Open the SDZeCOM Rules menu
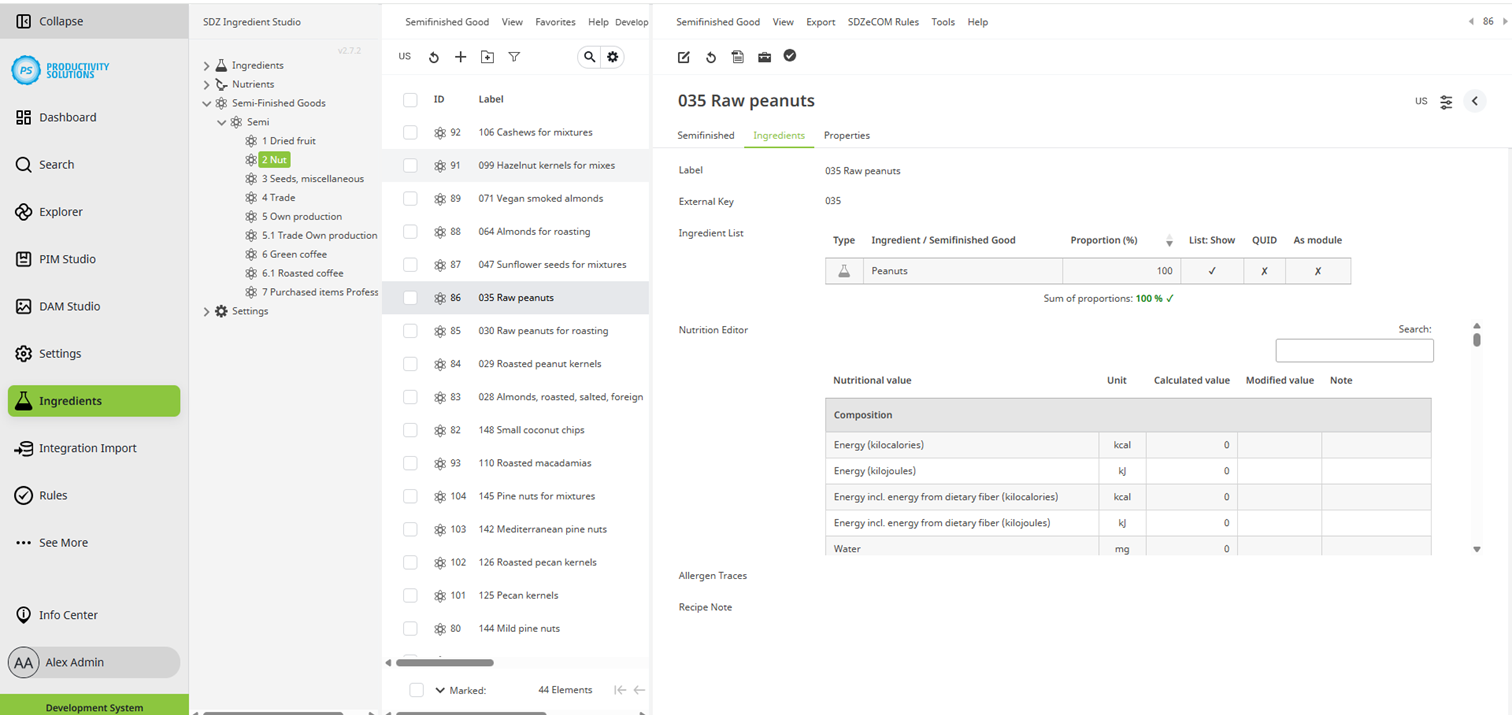 (x=883, y=21)
